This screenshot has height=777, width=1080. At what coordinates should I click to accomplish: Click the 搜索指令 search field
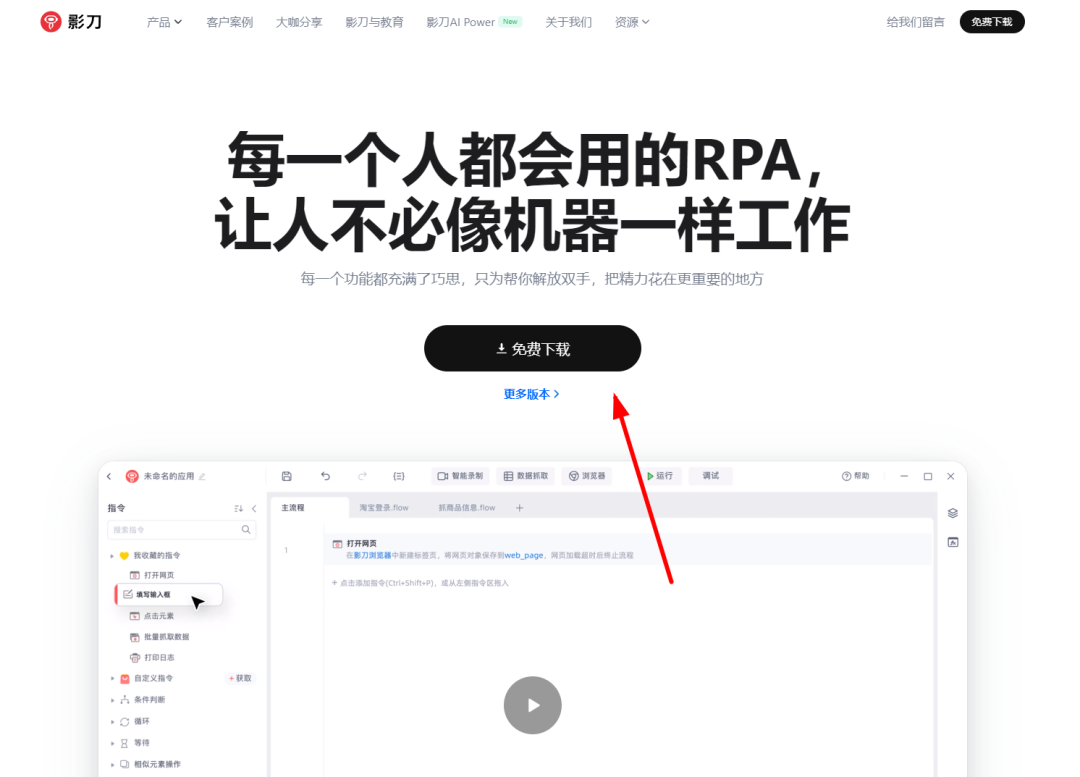click(182, 530)
